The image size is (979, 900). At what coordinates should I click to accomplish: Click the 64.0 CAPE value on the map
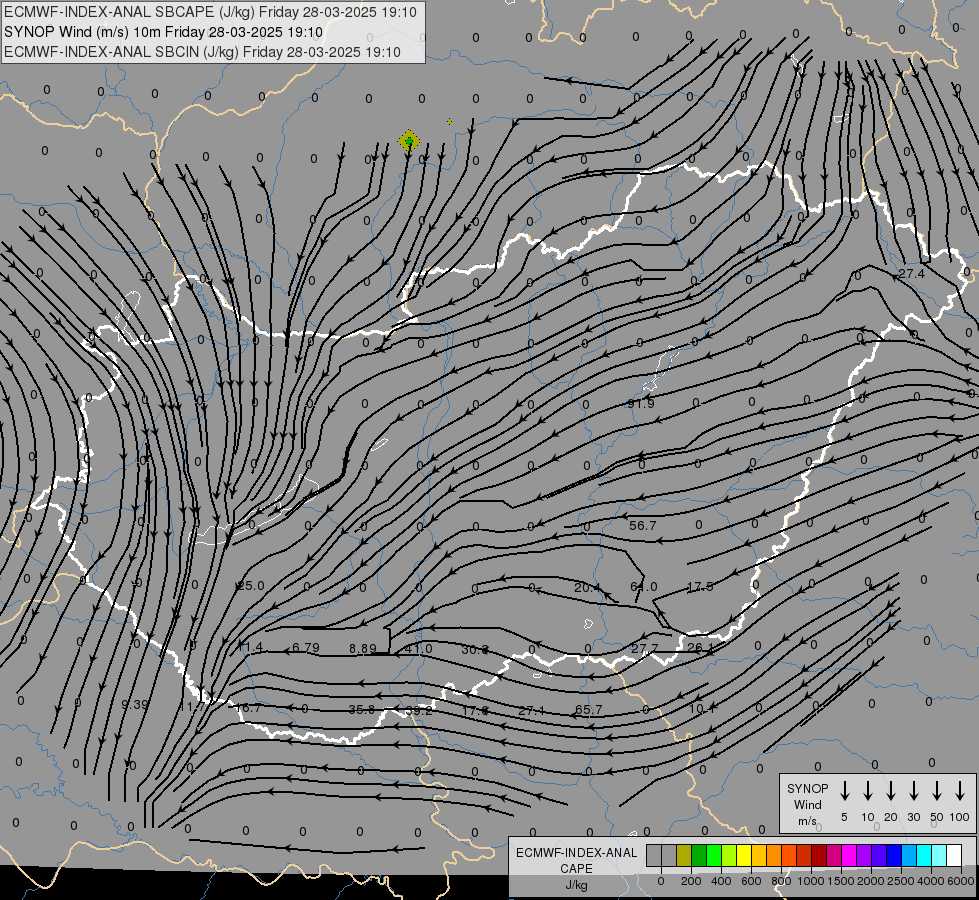(x=644, y=586)
